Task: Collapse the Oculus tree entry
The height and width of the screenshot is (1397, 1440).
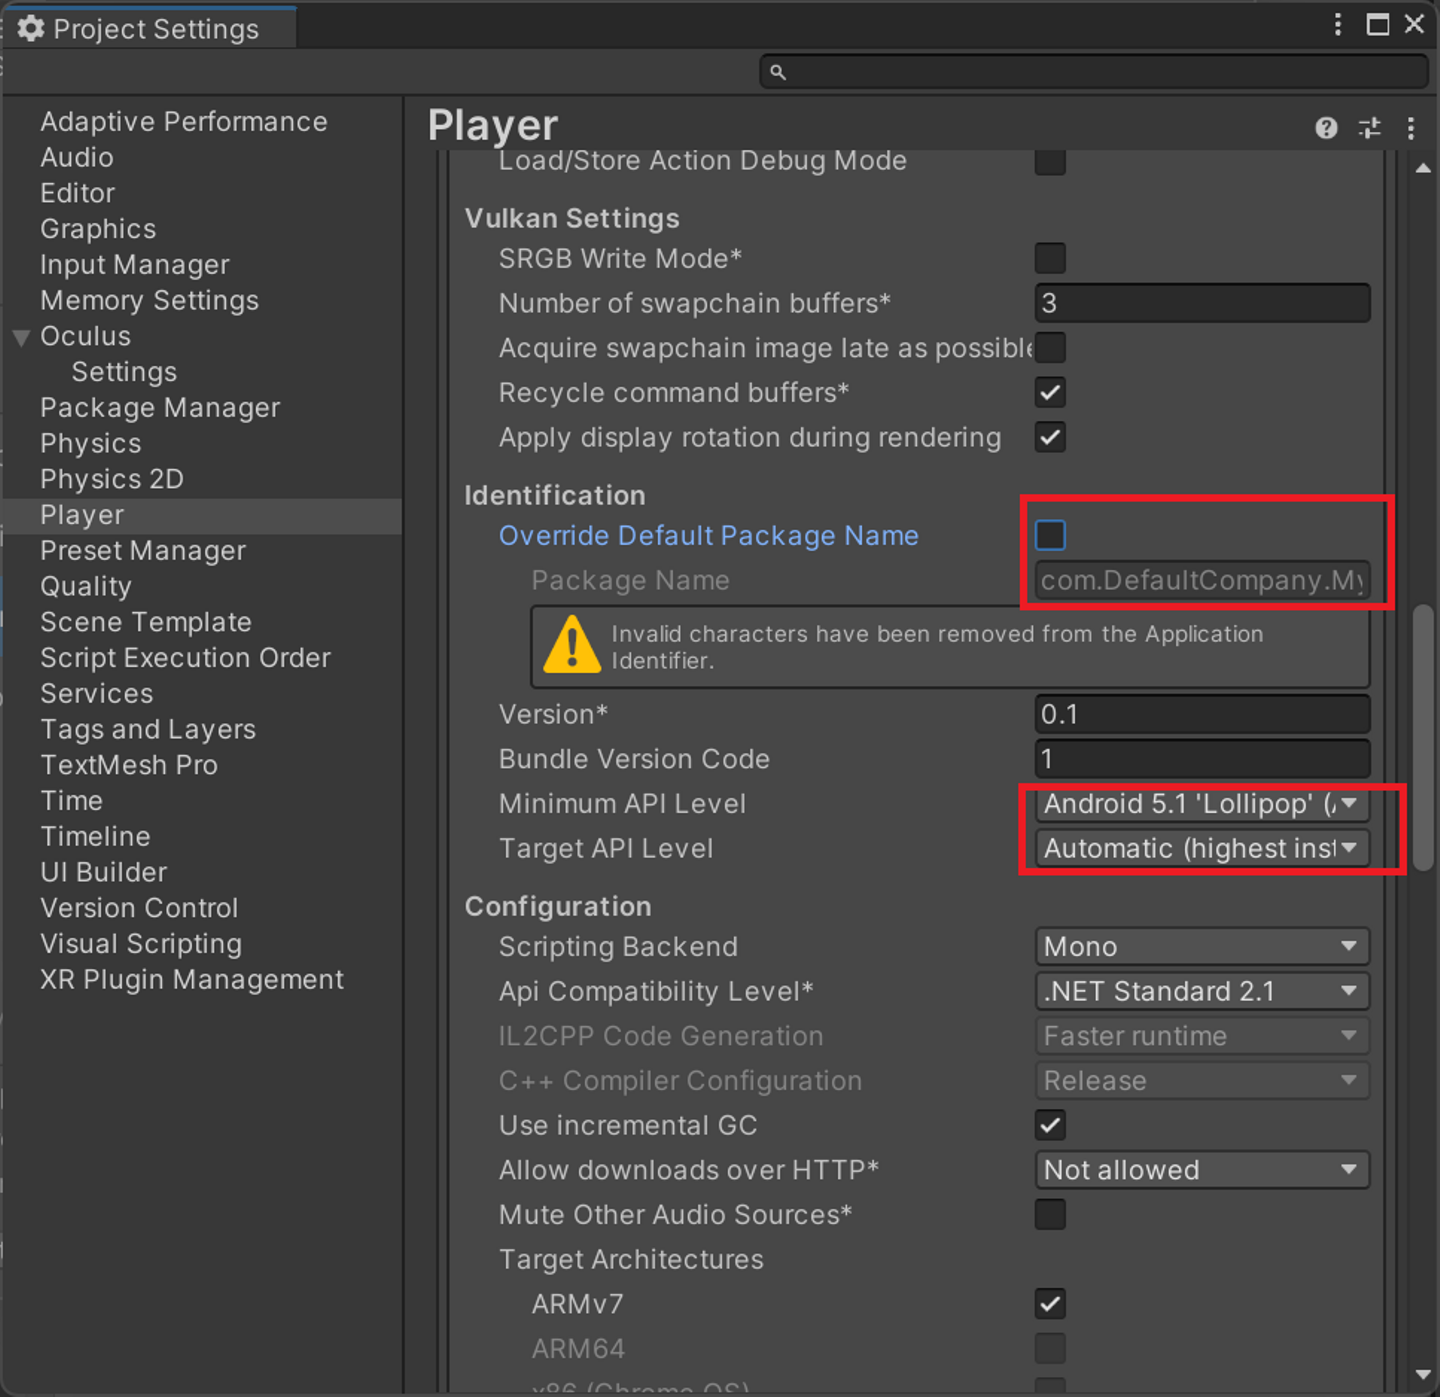Action: pos(21,337)
